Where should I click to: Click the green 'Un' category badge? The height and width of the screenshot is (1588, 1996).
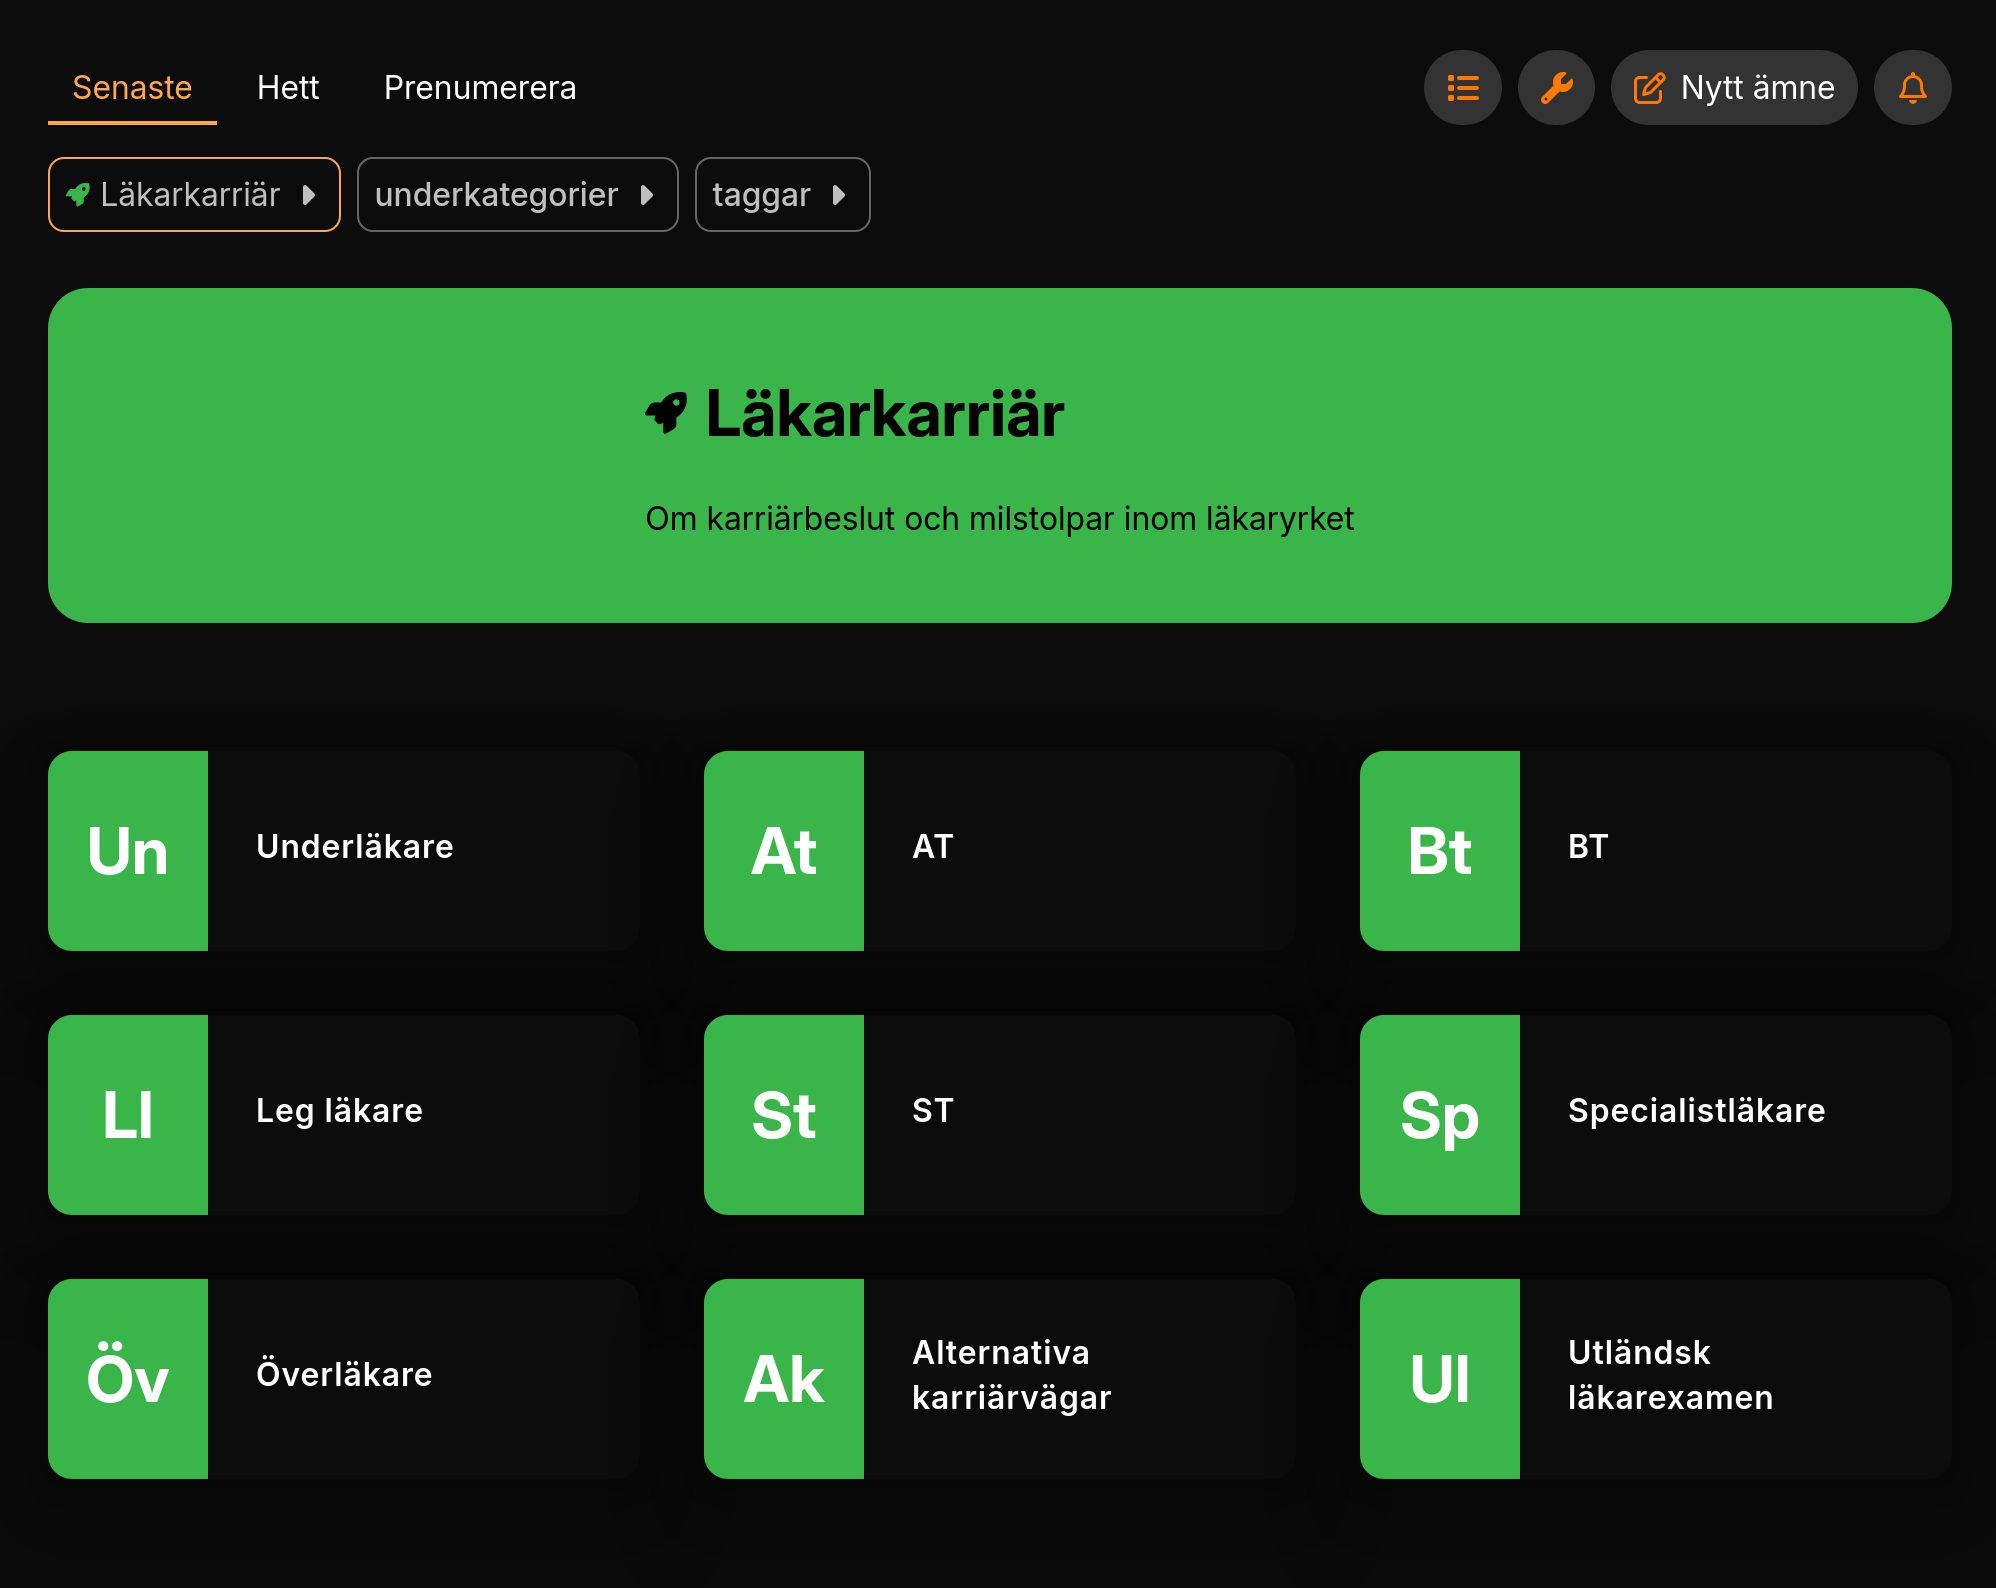click(128, 851)
